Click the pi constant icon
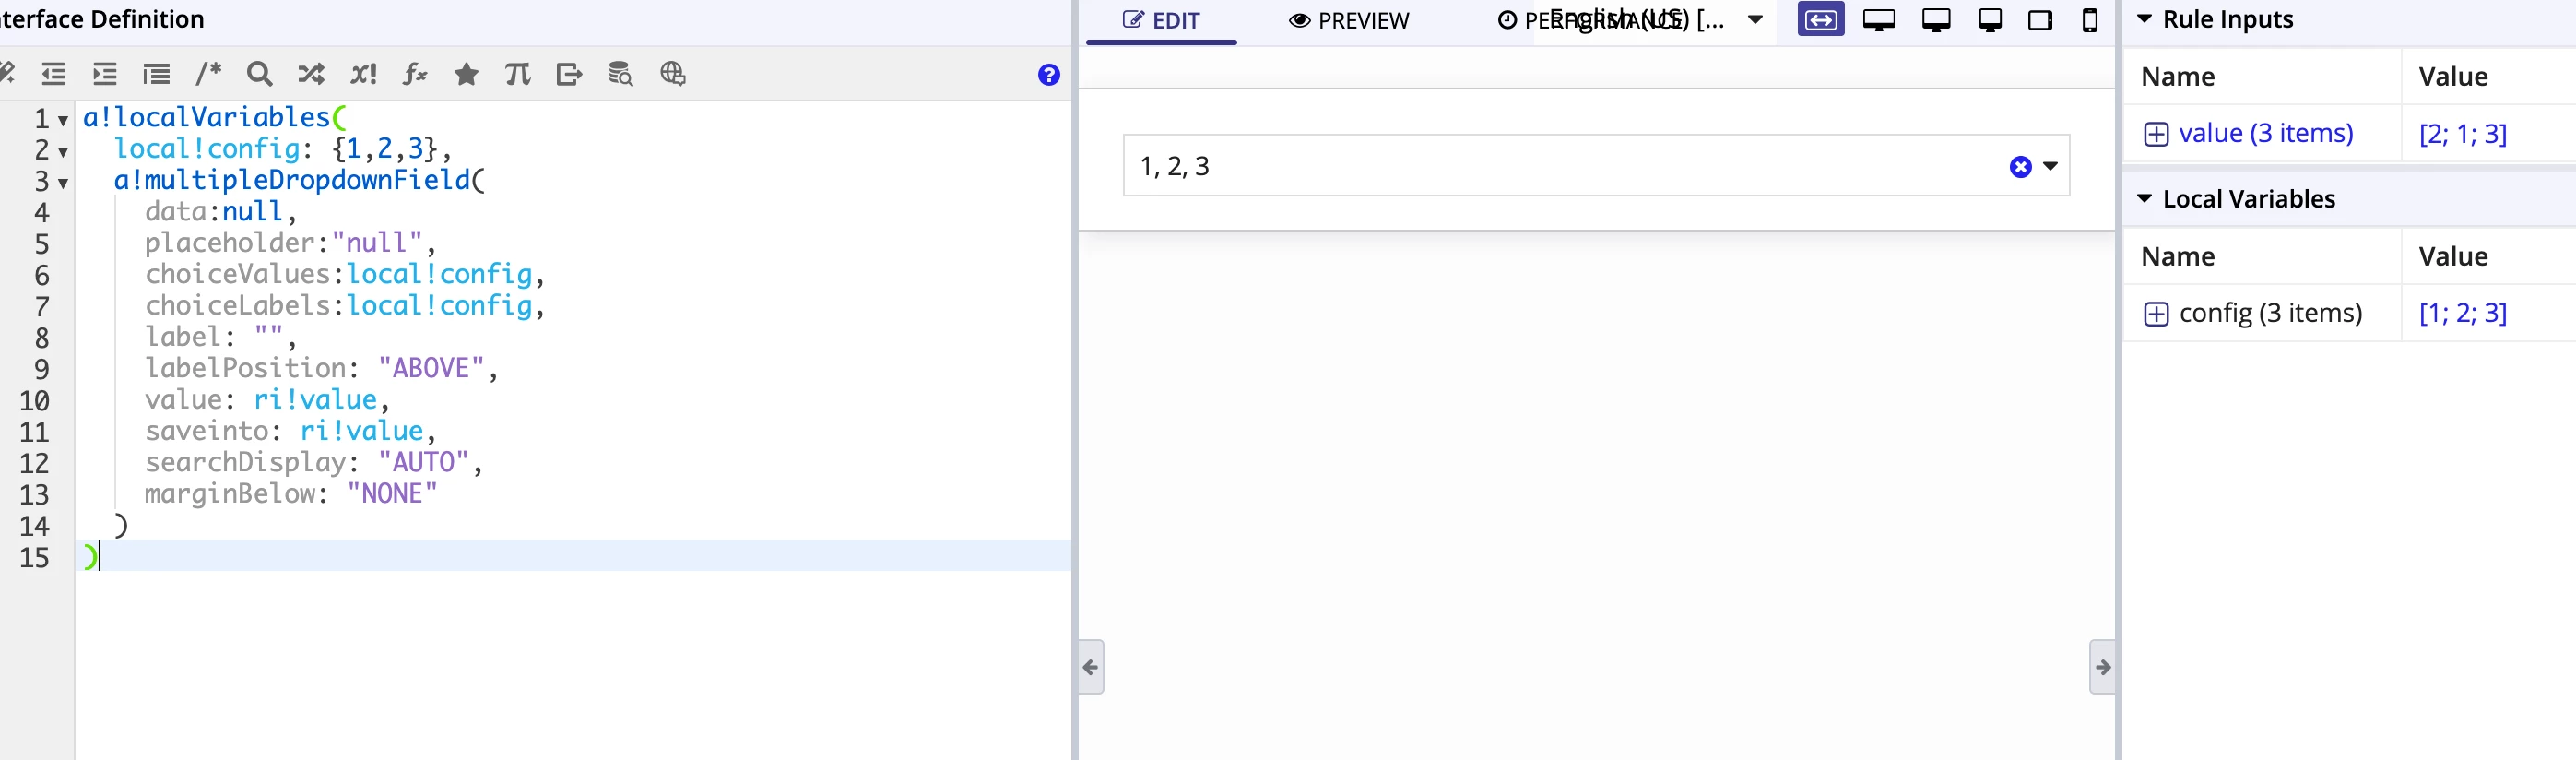This screenshot has width=2576, height=760. click(518, 74)
